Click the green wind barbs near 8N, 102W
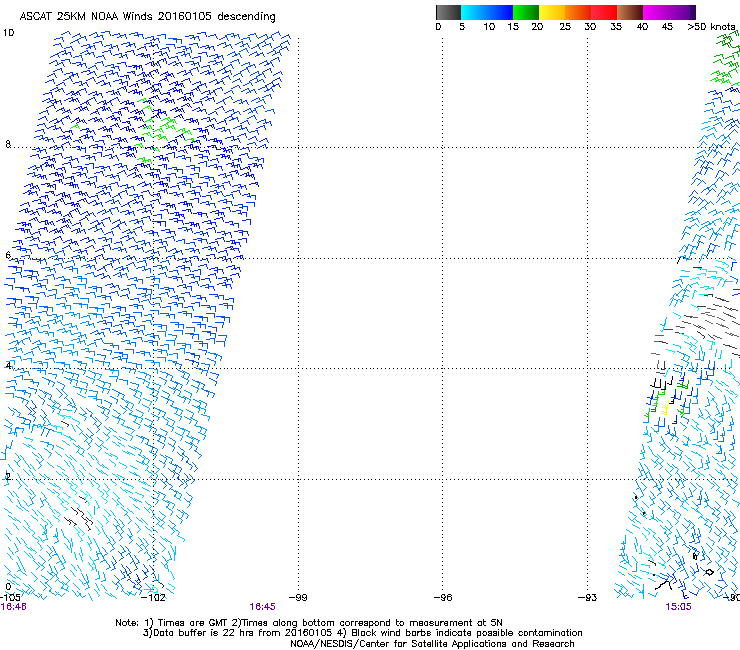The image size is (740, 650). [163, 130]
